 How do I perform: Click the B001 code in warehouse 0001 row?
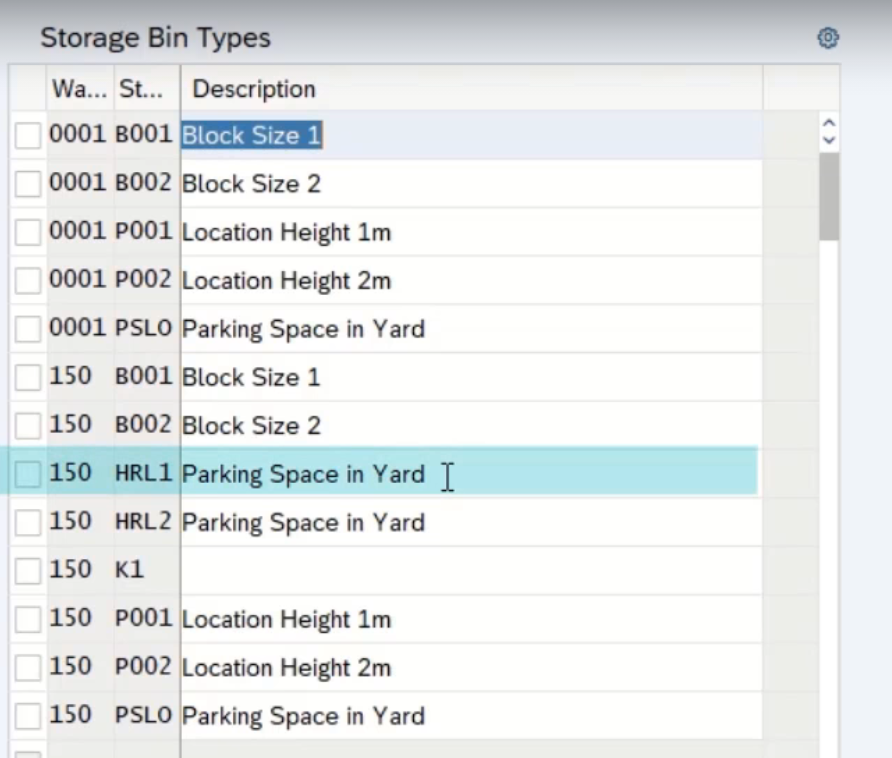pos(143,134)
